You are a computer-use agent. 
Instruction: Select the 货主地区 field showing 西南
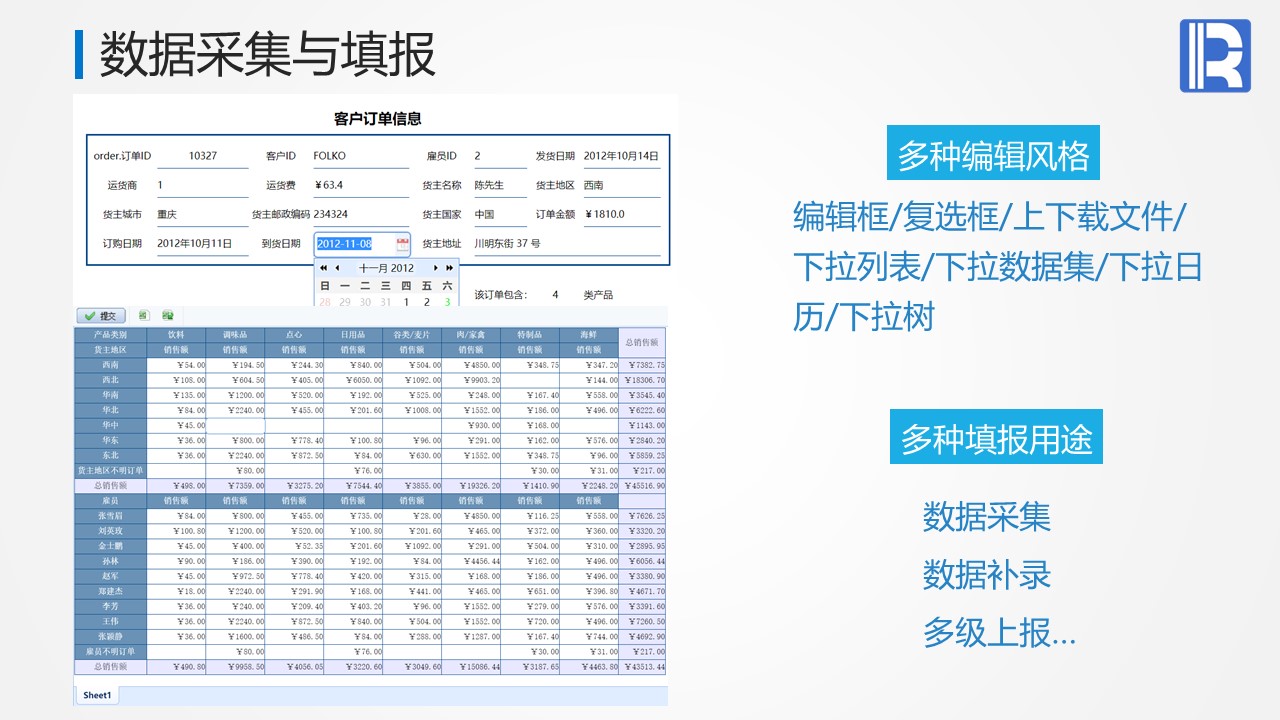click(x=622, y=185)
